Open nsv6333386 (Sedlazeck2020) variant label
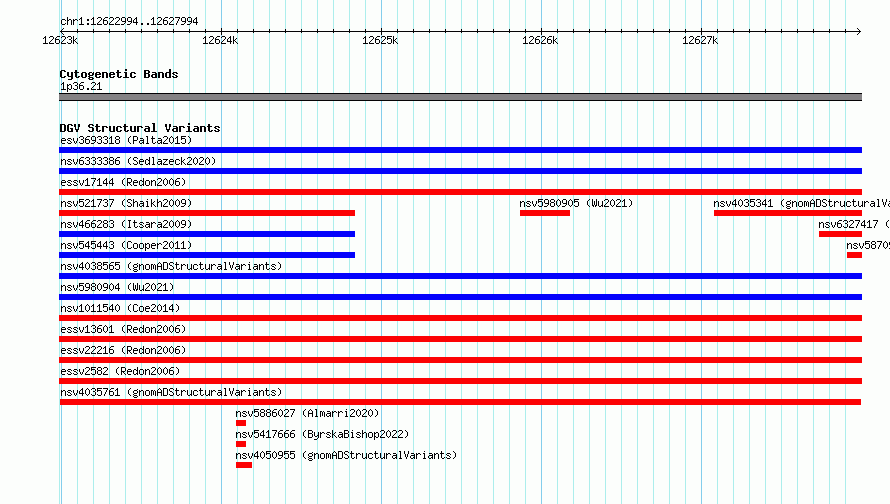890x504 pixels. point(138,161)
